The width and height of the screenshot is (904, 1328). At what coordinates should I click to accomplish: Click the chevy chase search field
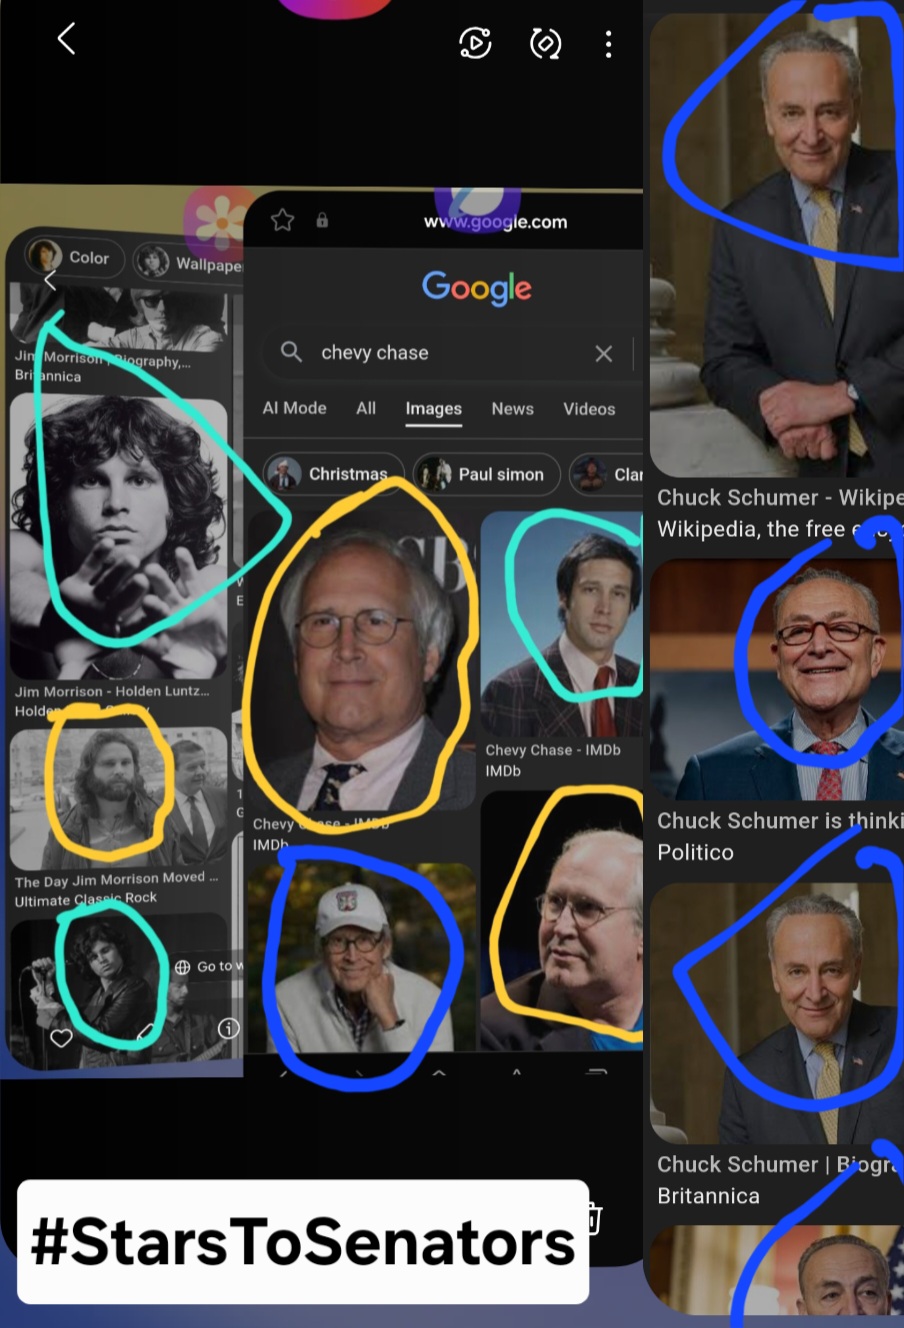point(448,353)
